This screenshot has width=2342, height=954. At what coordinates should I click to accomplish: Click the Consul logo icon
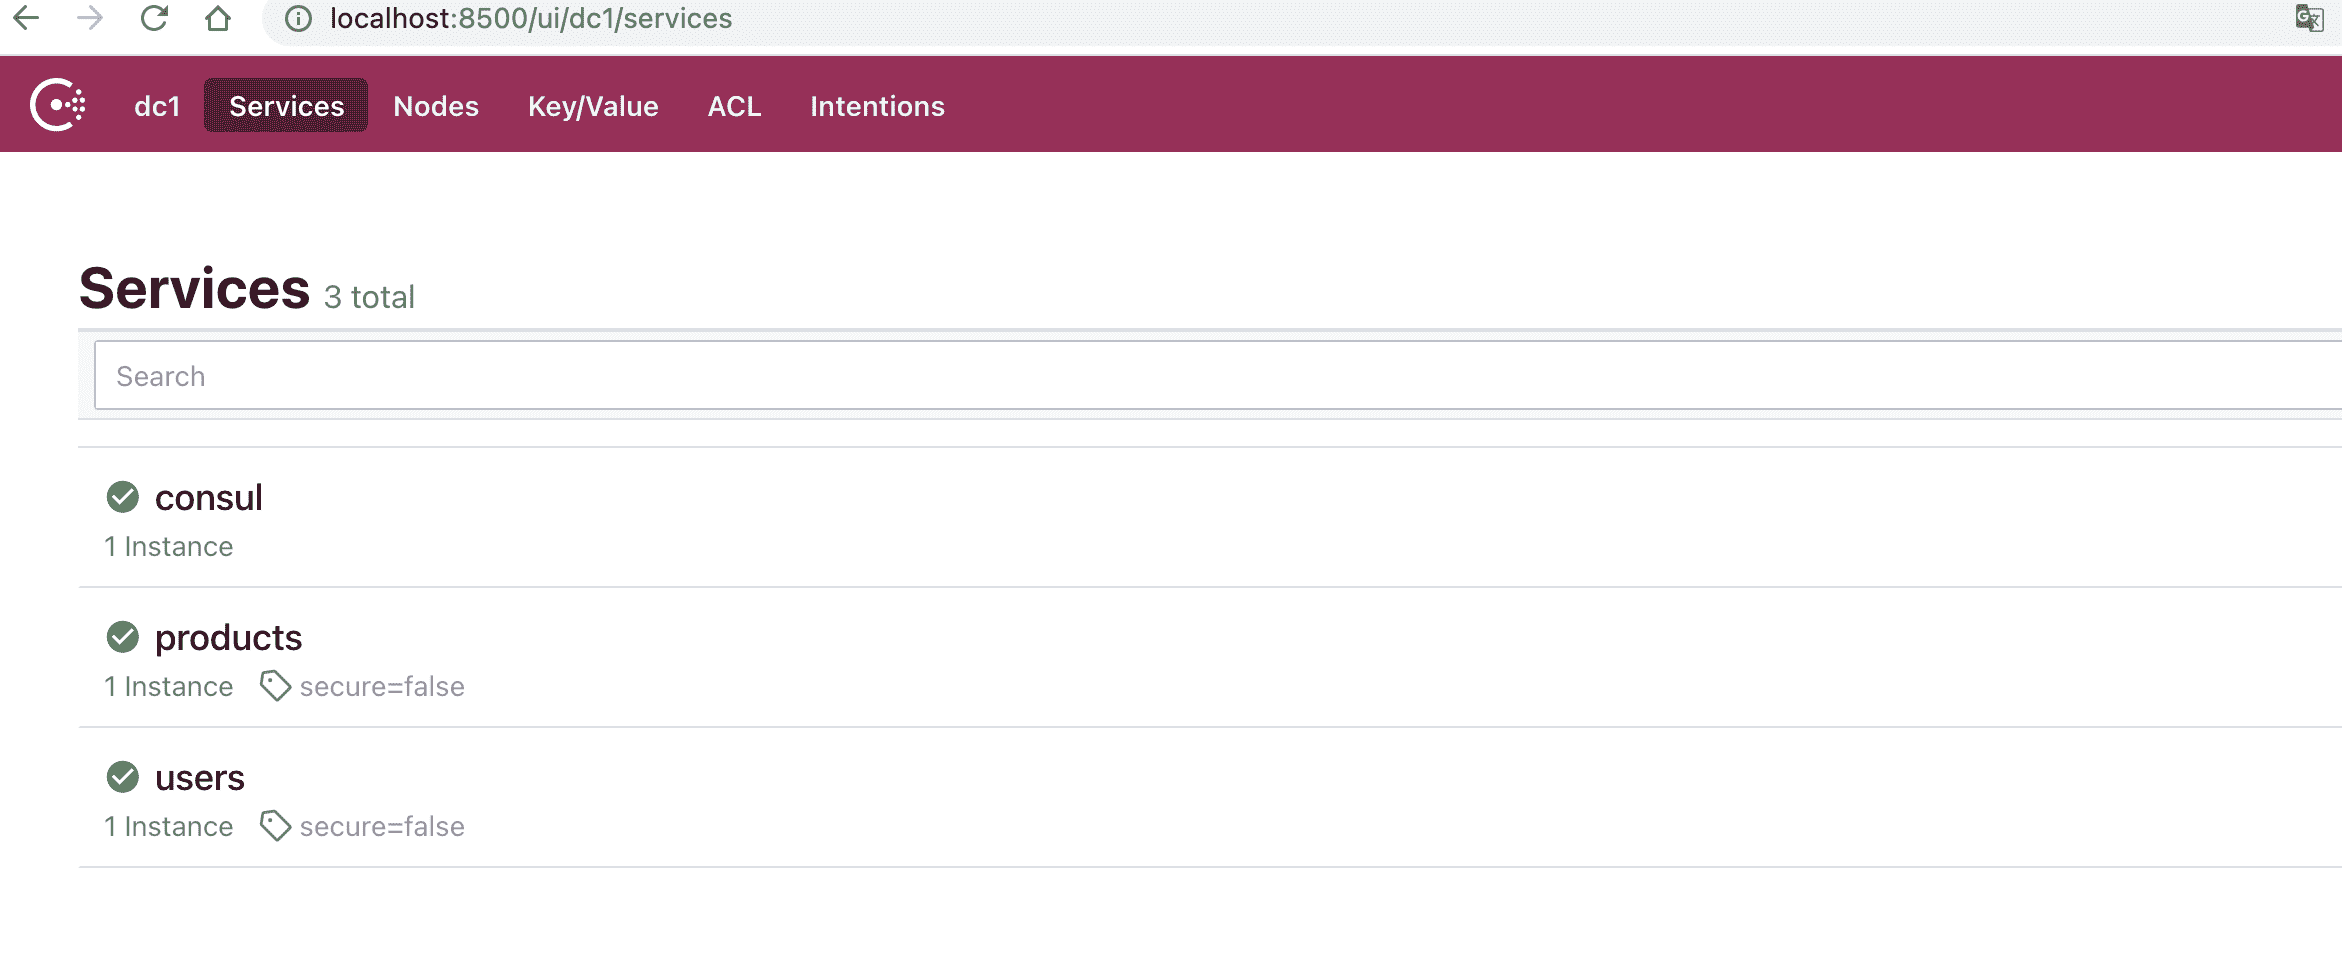tap(57, 105)
